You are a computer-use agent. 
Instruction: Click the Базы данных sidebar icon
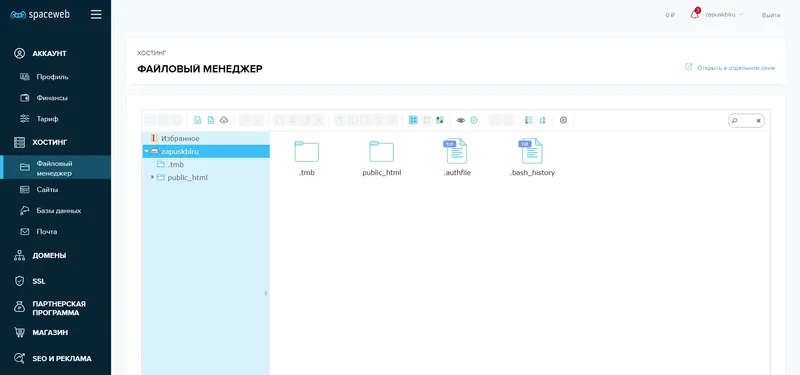pos(24,211)
